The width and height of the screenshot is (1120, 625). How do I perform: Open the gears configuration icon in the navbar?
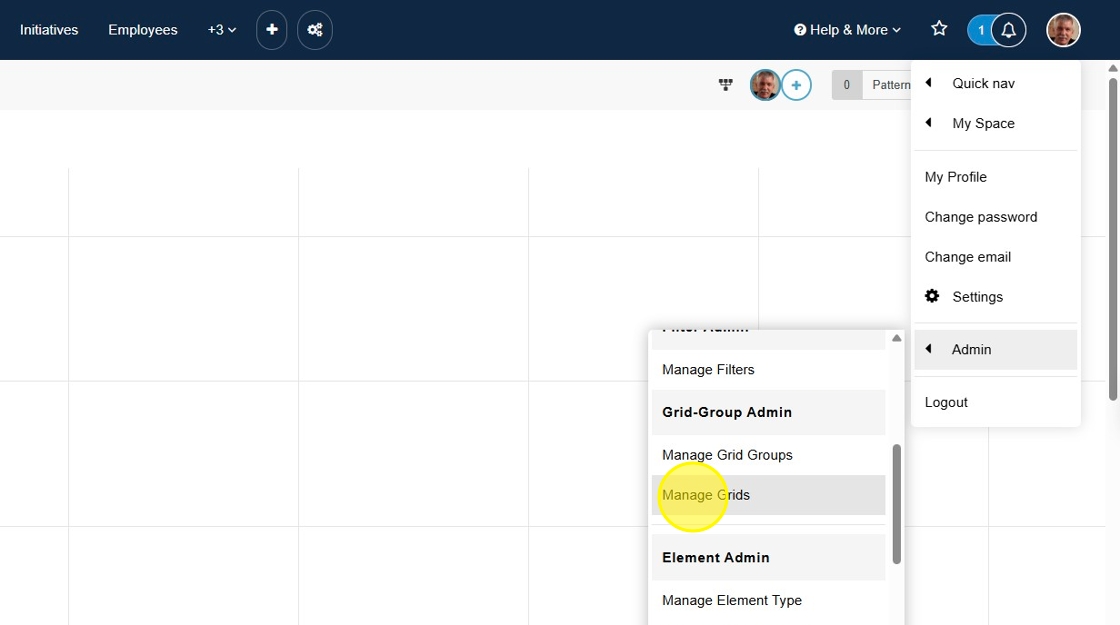[x=315, y=30]
